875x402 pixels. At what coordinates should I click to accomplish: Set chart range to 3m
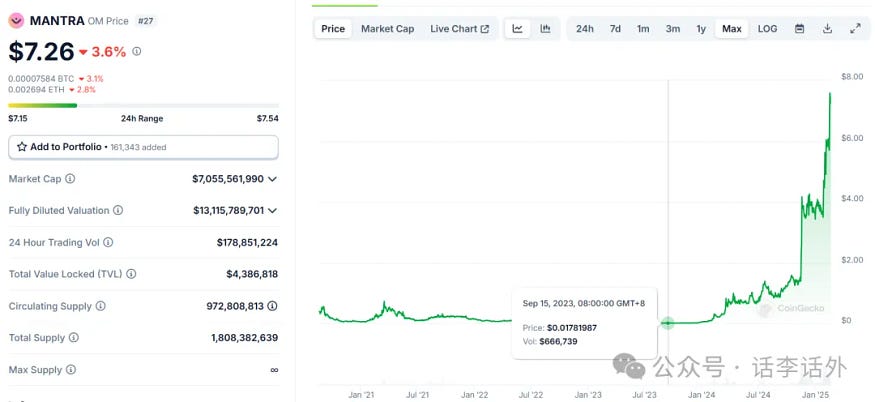pos(672,29)
